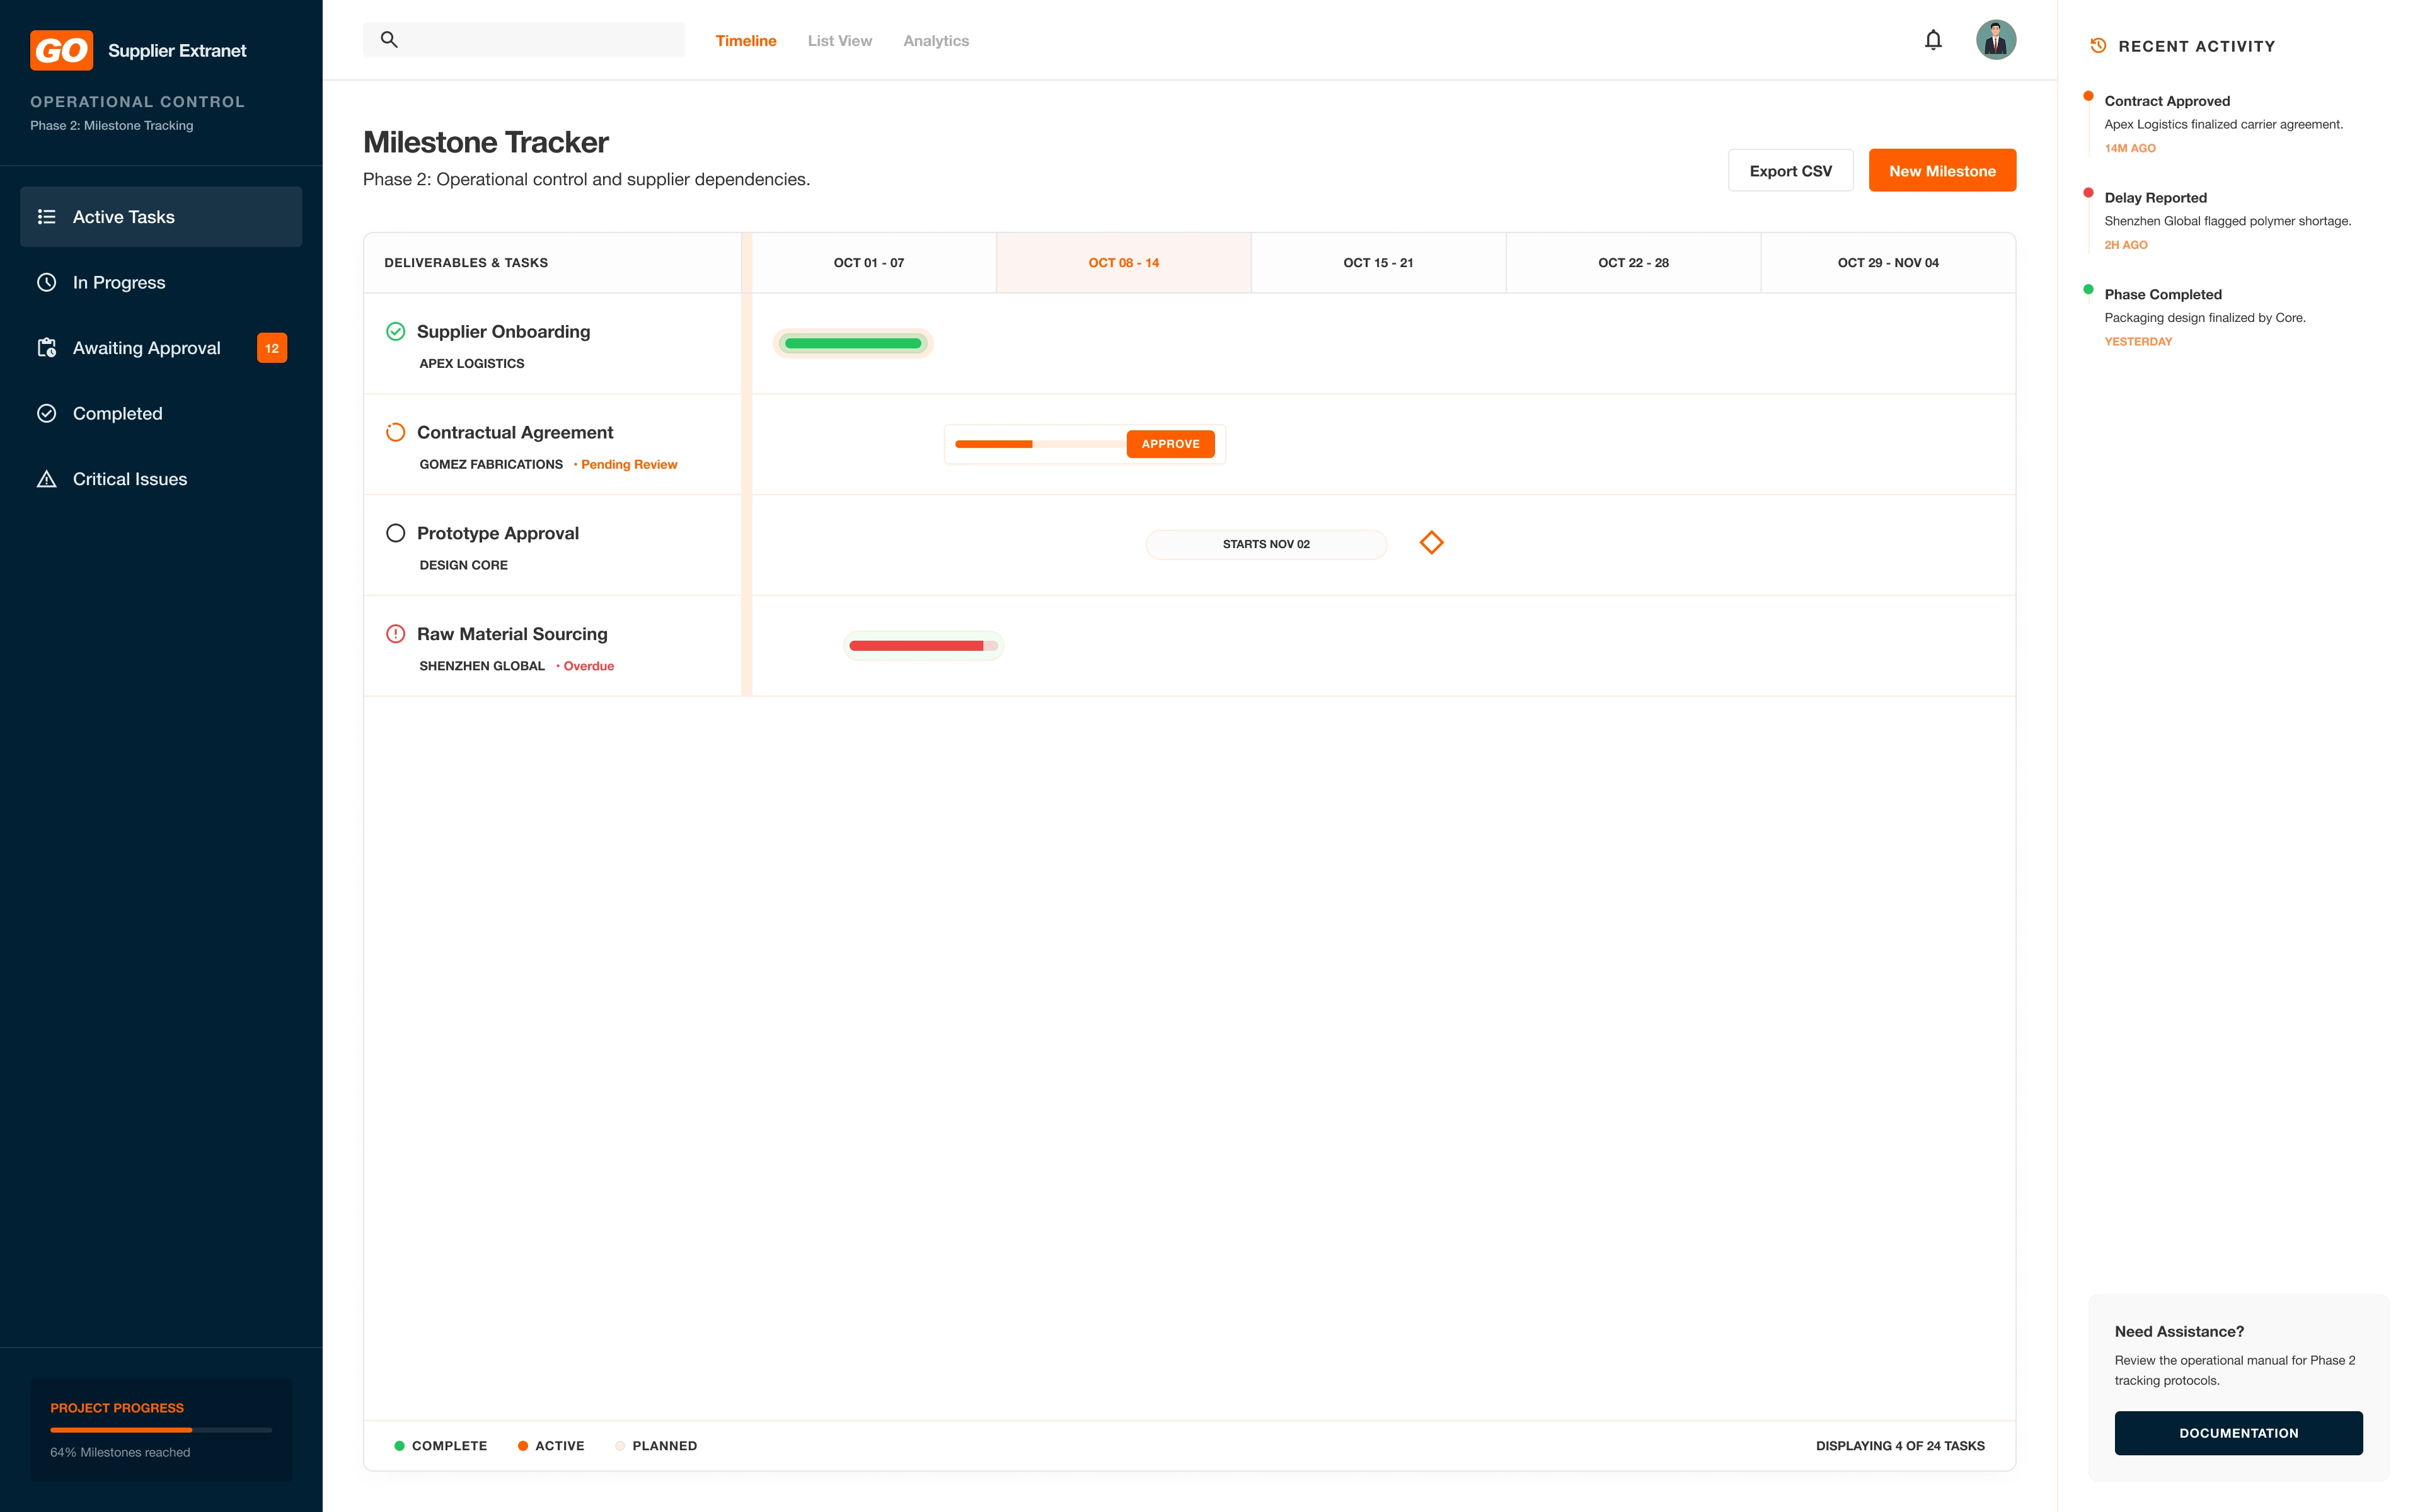Screen dimensions: 2420x1512
Task: Click the Project Progress bar
Action: pos(161,1430)
